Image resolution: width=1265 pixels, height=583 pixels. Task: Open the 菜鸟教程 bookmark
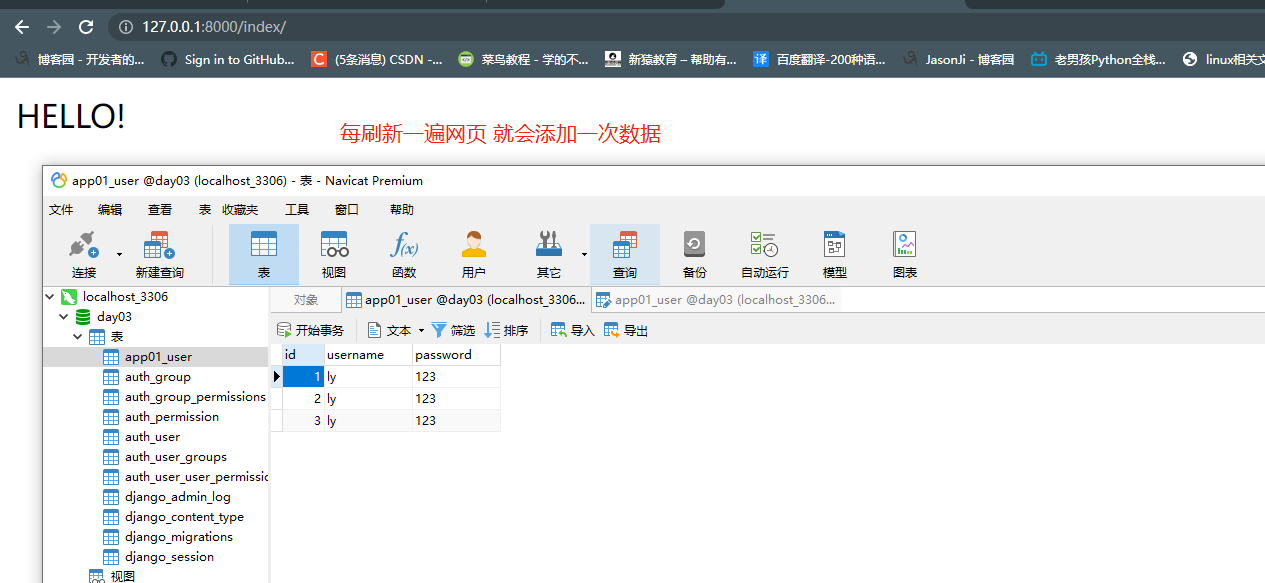523,59
